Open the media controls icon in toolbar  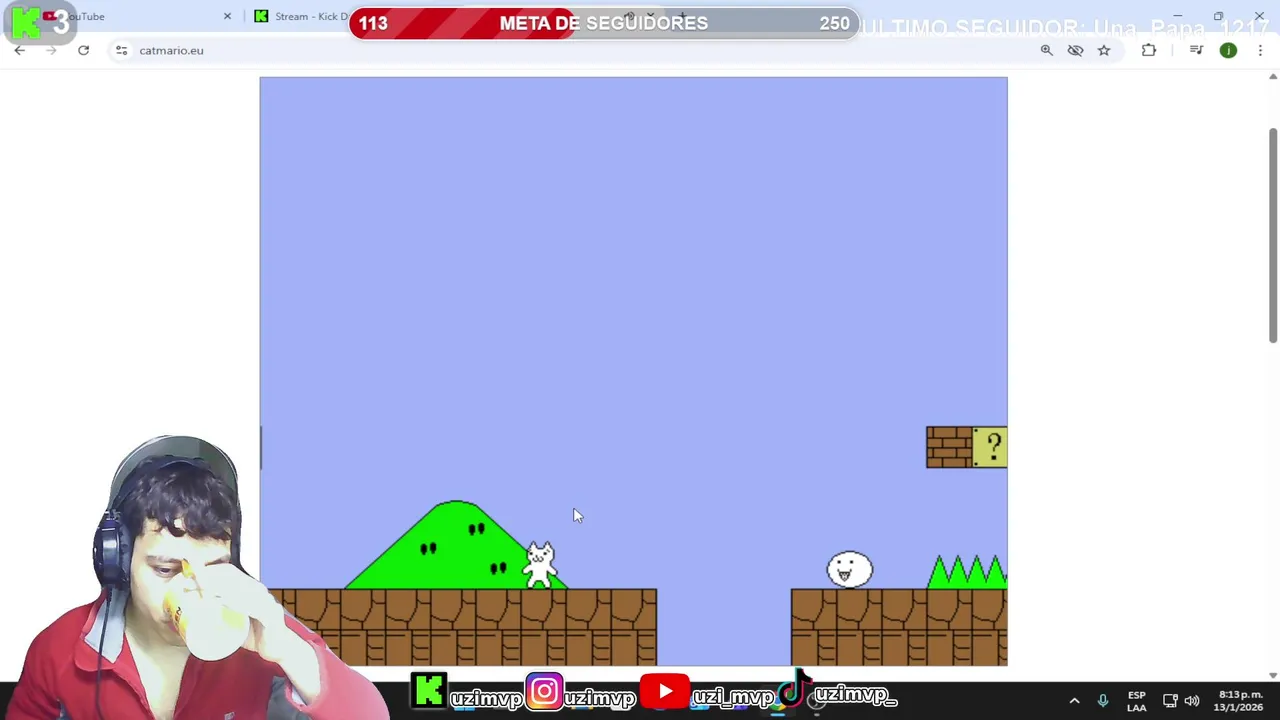point(1196,50)
